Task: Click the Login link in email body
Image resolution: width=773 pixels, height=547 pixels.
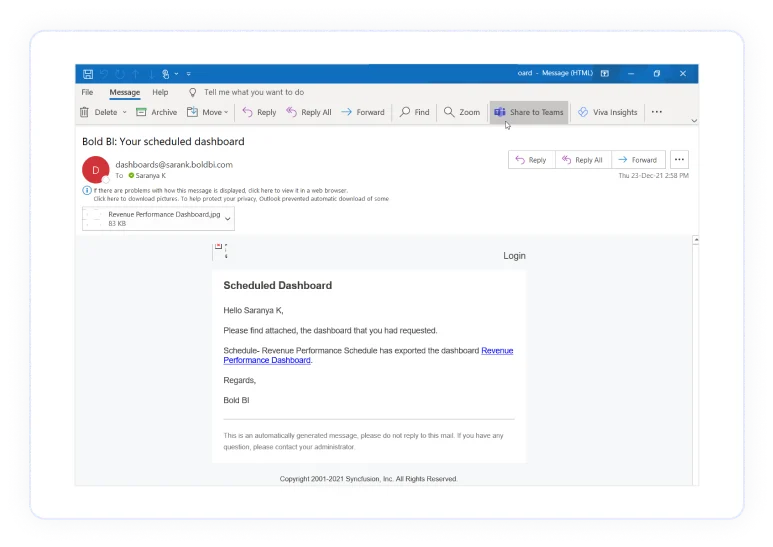Action: tap(514, 256)
